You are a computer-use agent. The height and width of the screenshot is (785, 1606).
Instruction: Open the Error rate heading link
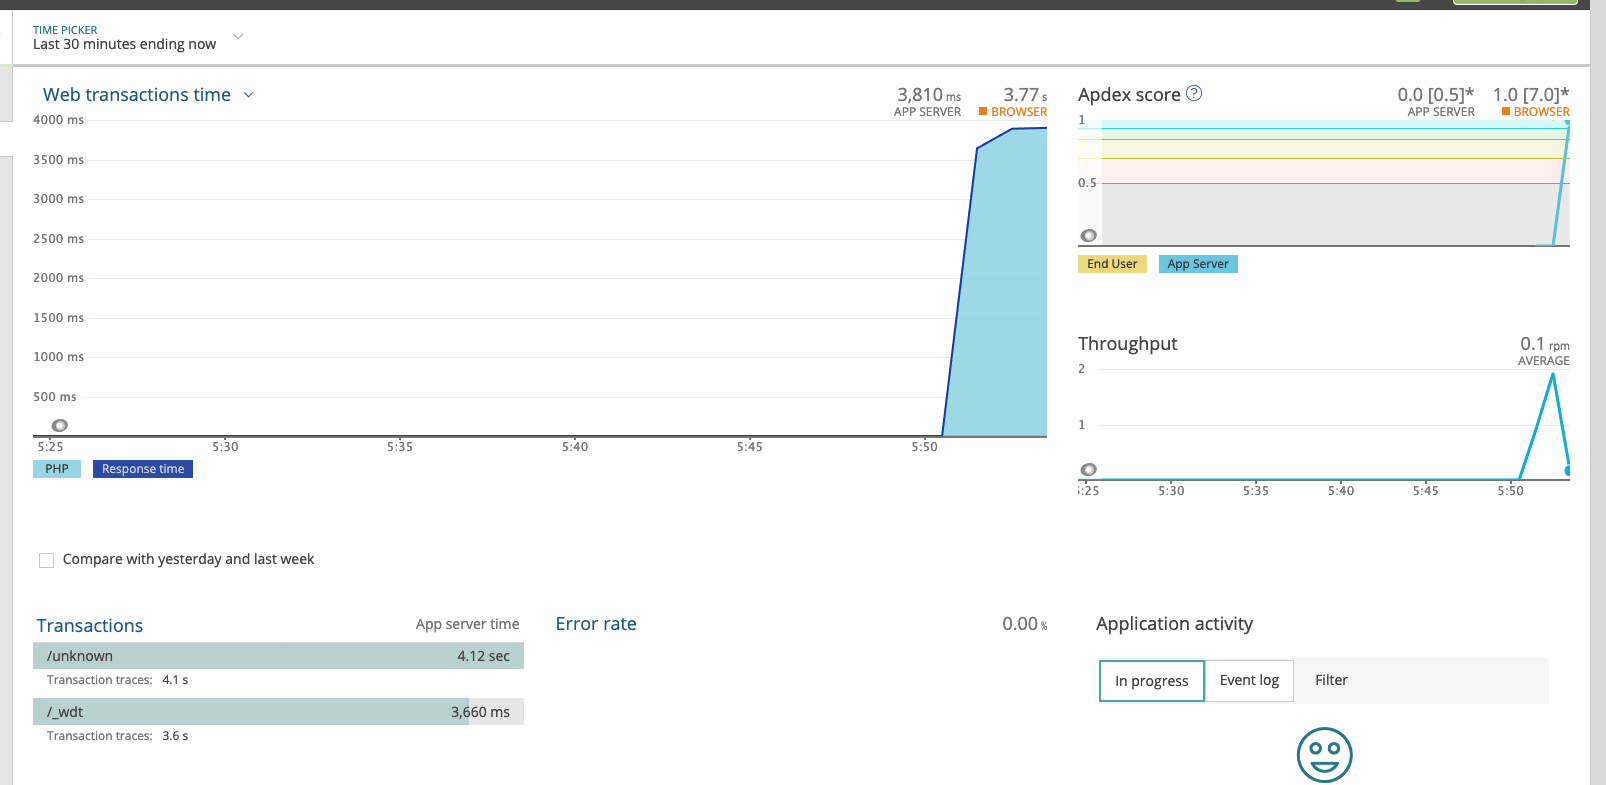(x=596, y=624)
